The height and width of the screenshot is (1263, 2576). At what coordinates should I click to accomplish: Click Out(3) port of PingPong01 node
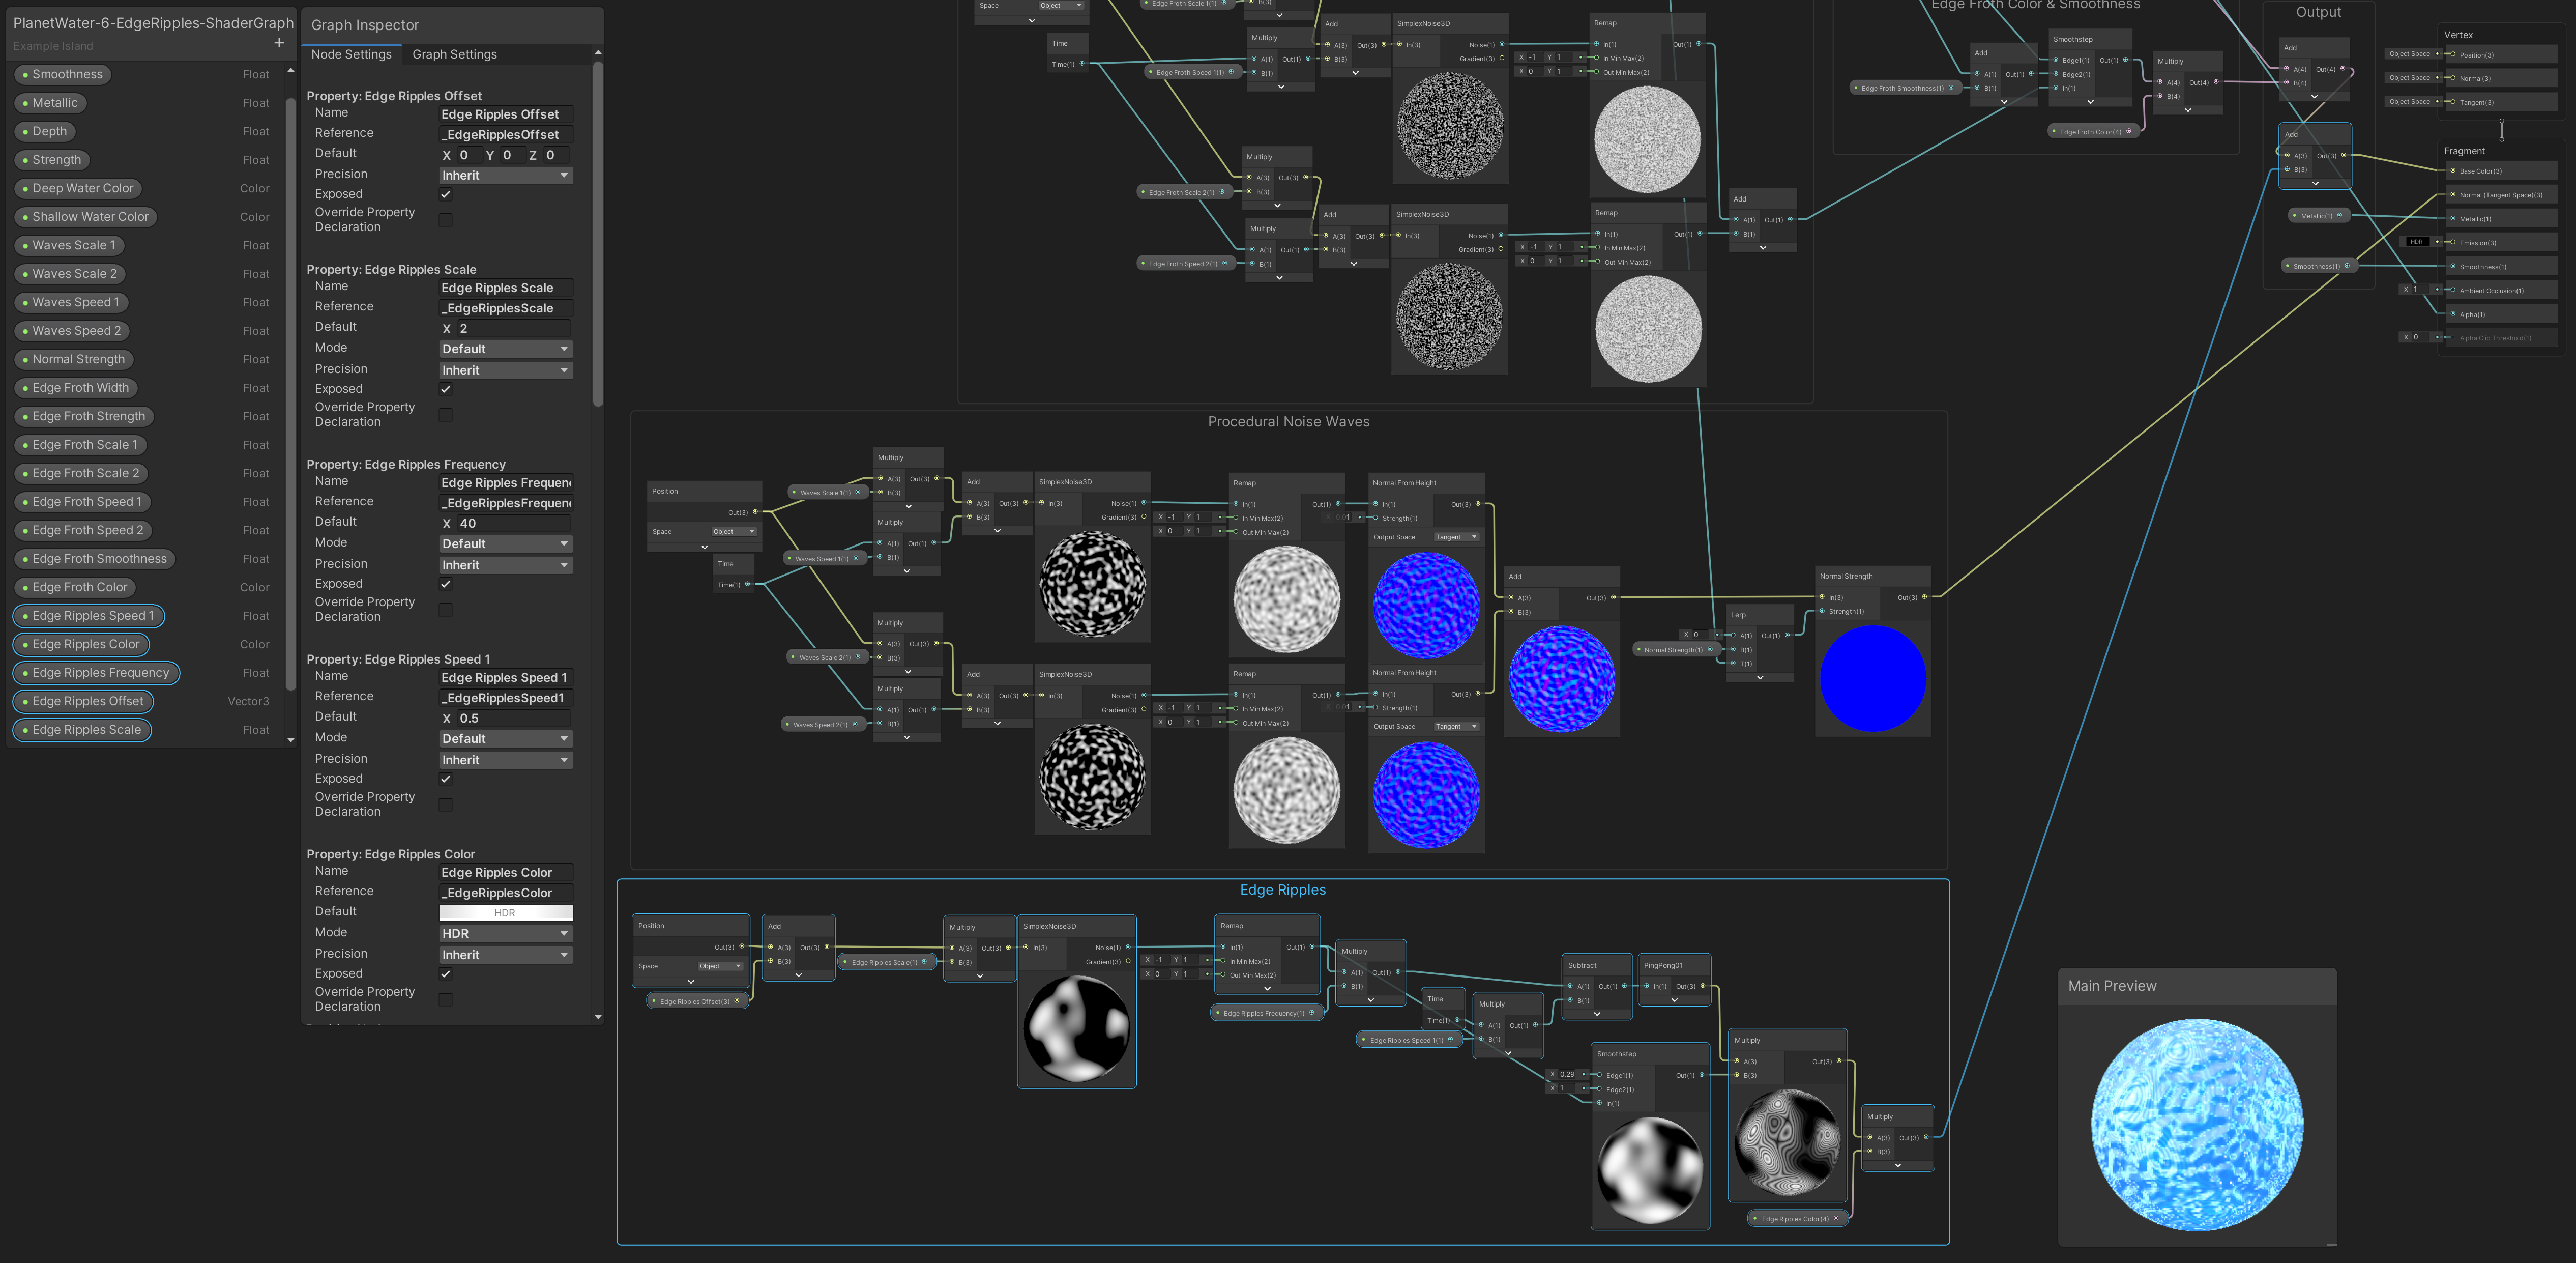1703,986
